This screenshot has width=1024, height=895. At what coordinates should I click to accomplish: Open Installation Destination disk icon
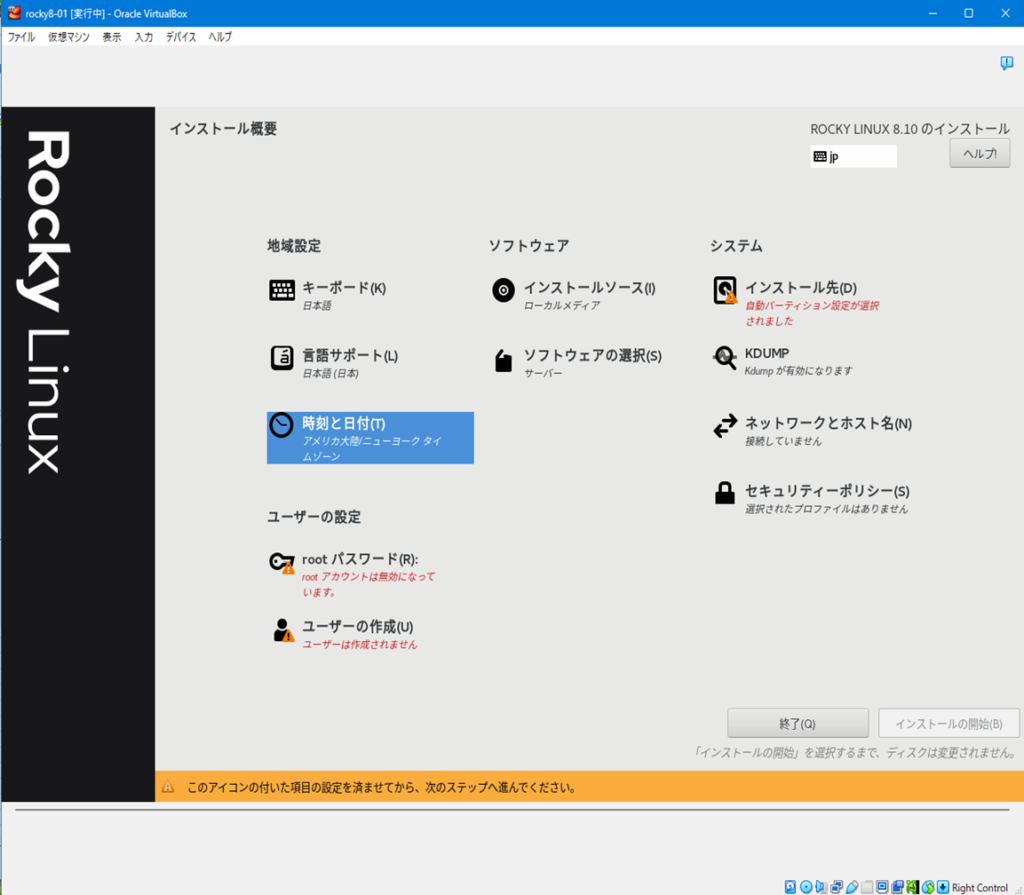pyautogui.click(x=725, y=290)
